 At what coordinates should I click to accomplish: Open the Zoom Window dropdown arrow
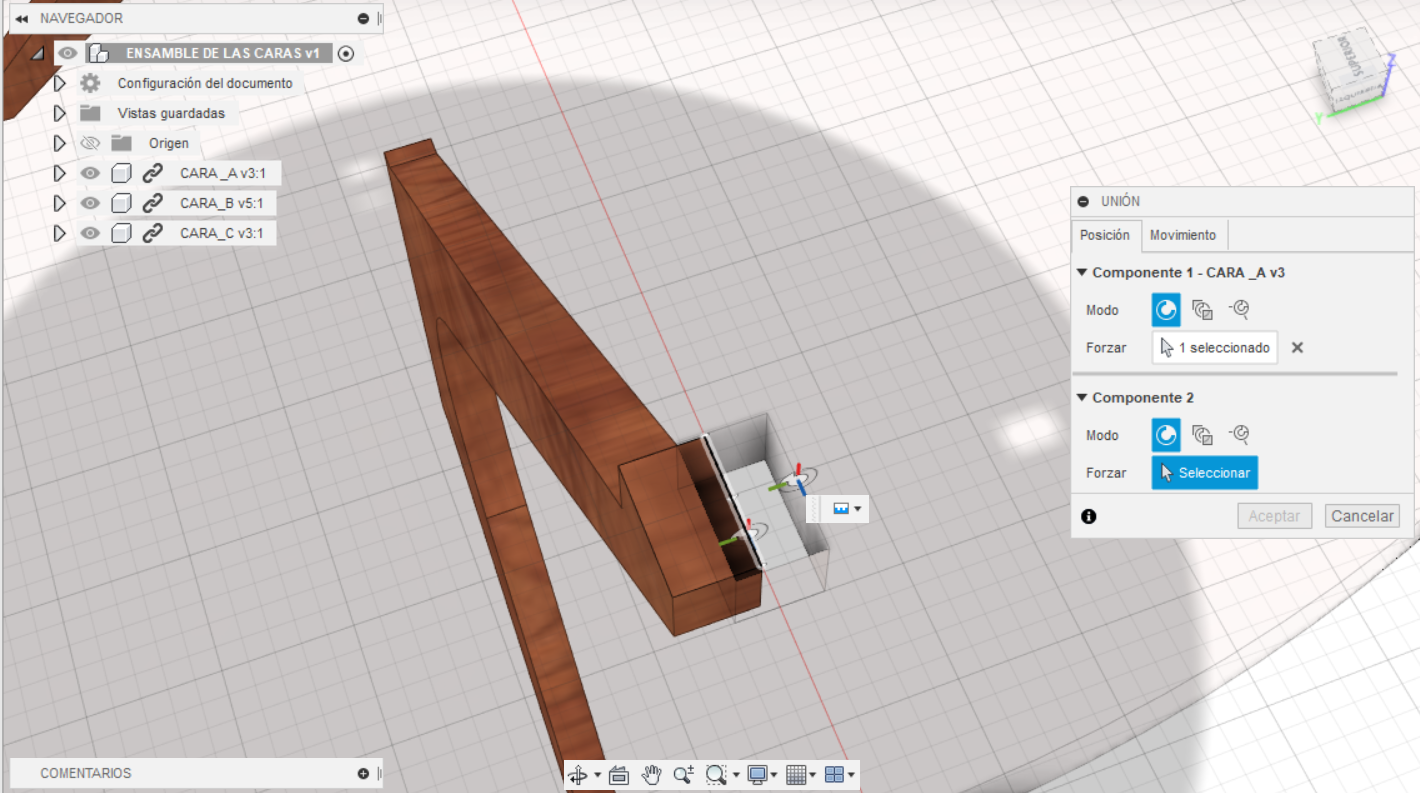pyautogui.click(x=736, y=775)
